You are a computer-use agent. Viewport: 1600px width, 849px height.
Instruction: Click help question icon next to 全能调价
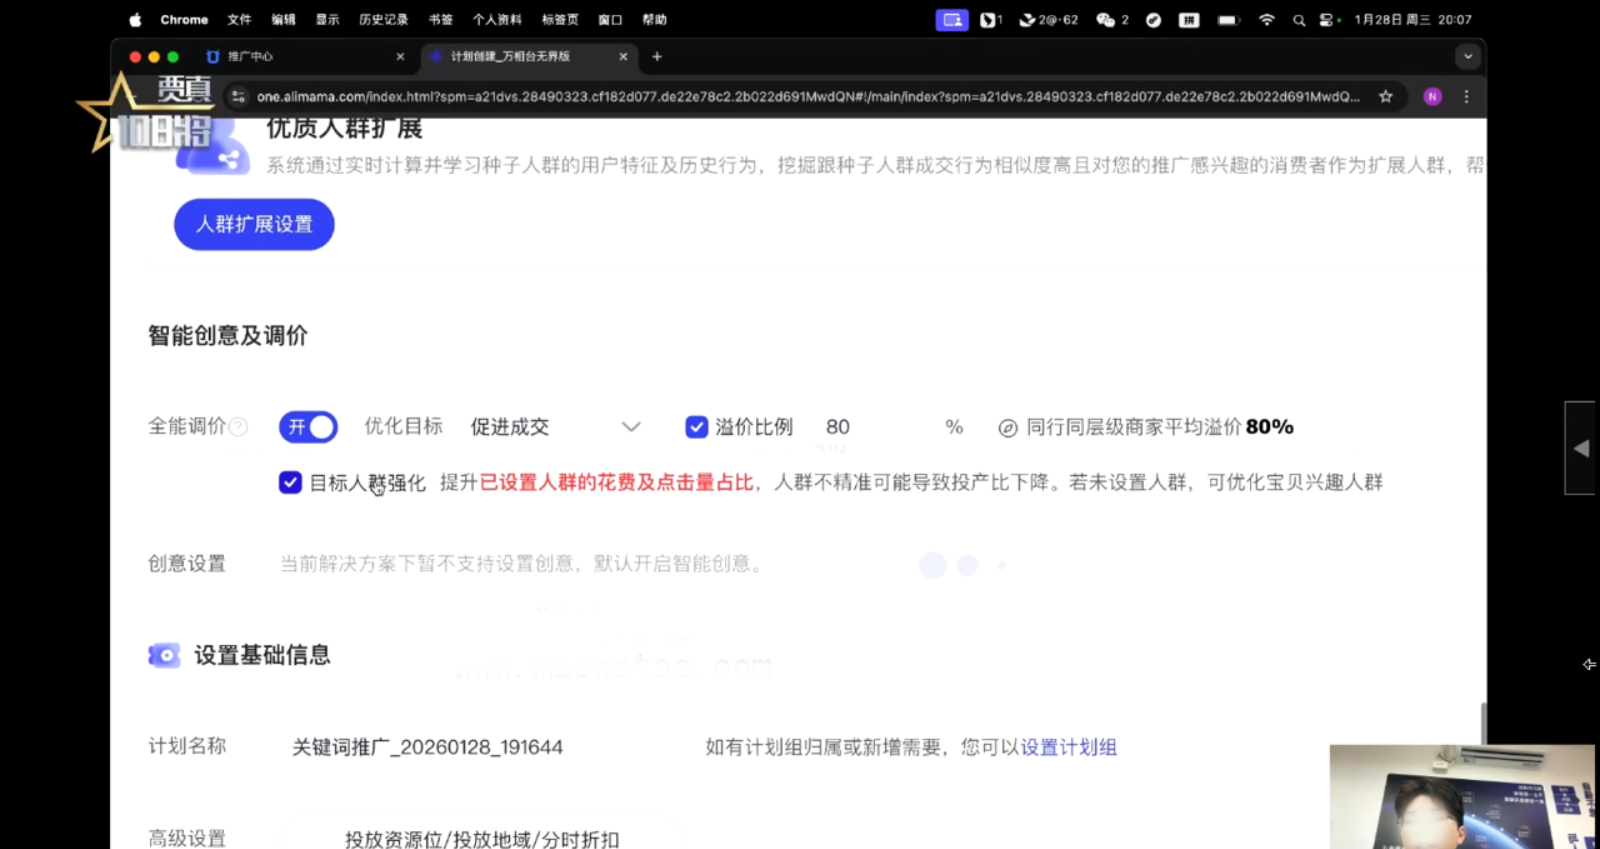238,428
